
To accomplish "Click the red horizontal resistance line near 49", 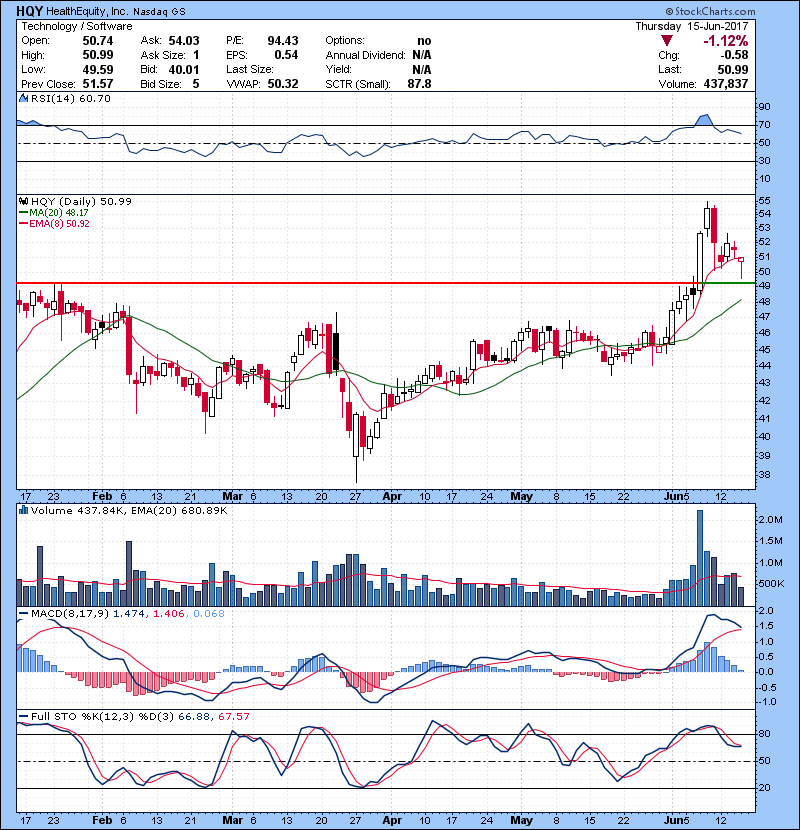I will pyautogui.click(x=360, y=283).
